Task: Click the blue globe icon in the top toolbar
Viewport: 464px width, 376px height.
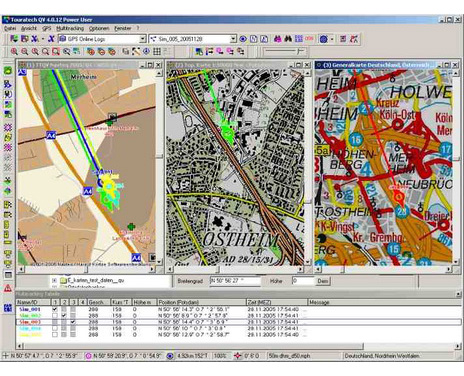Action: (323, 39)
